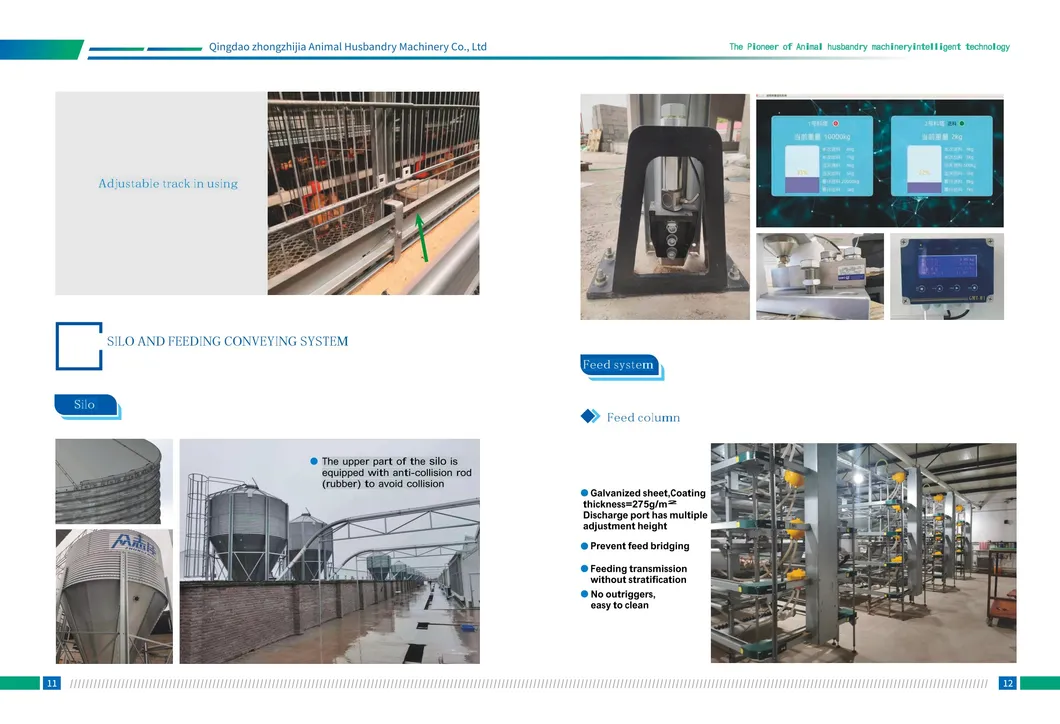This screenshot has width=1060, height=724.
Task: Click the blue square bracket icon beside the silo heading
Action: click(x=79, y=345)
